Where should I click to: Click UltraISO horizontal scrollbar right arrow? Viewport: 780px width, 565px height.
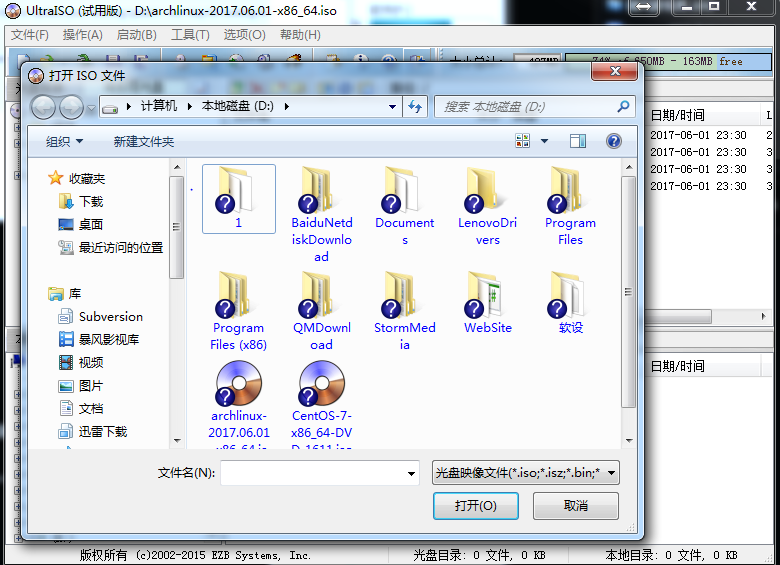[764, 316]
